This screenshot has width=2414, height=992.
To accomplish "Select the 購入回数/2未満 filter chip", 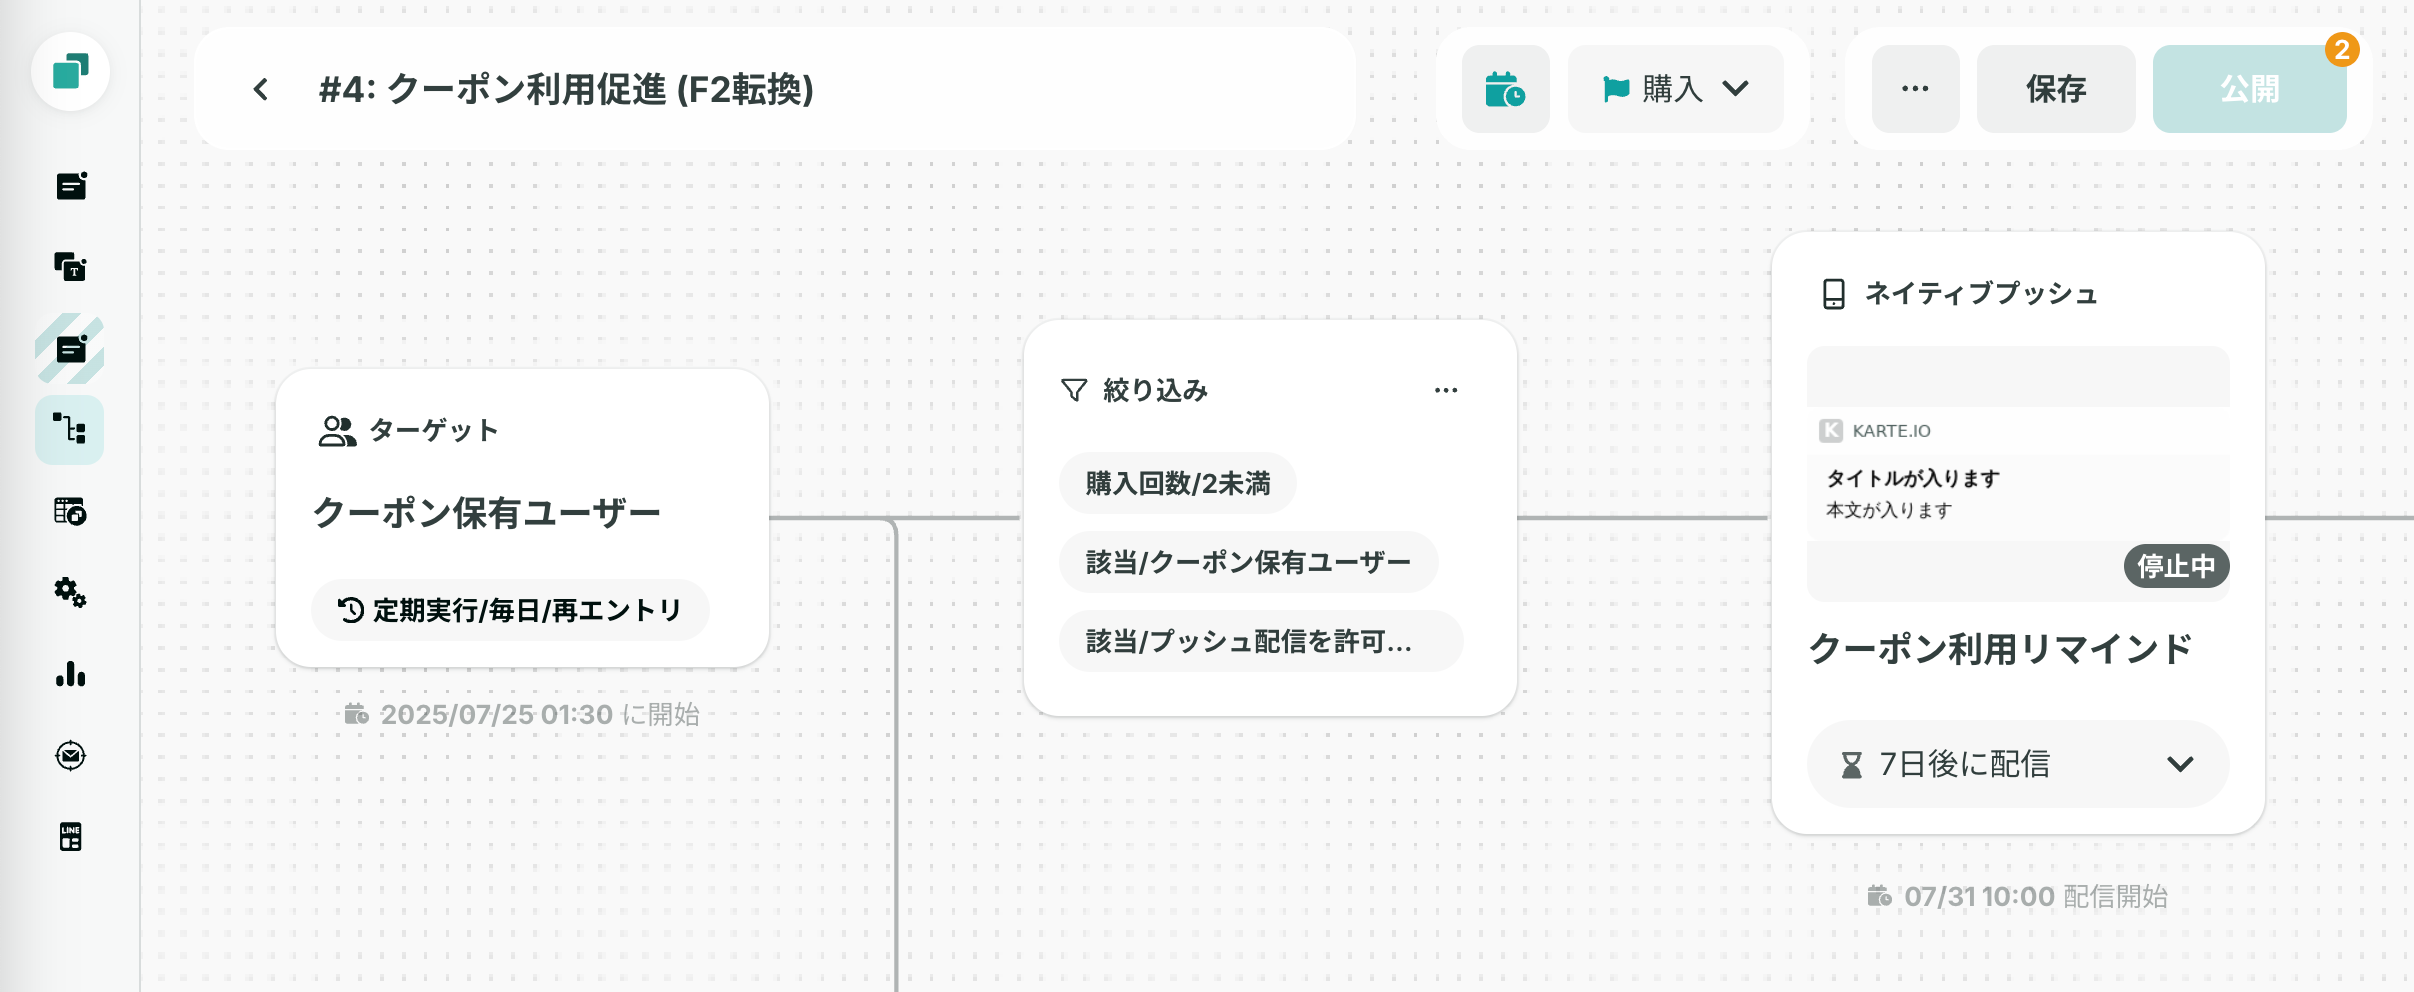I will click(x=1178, y=484).
